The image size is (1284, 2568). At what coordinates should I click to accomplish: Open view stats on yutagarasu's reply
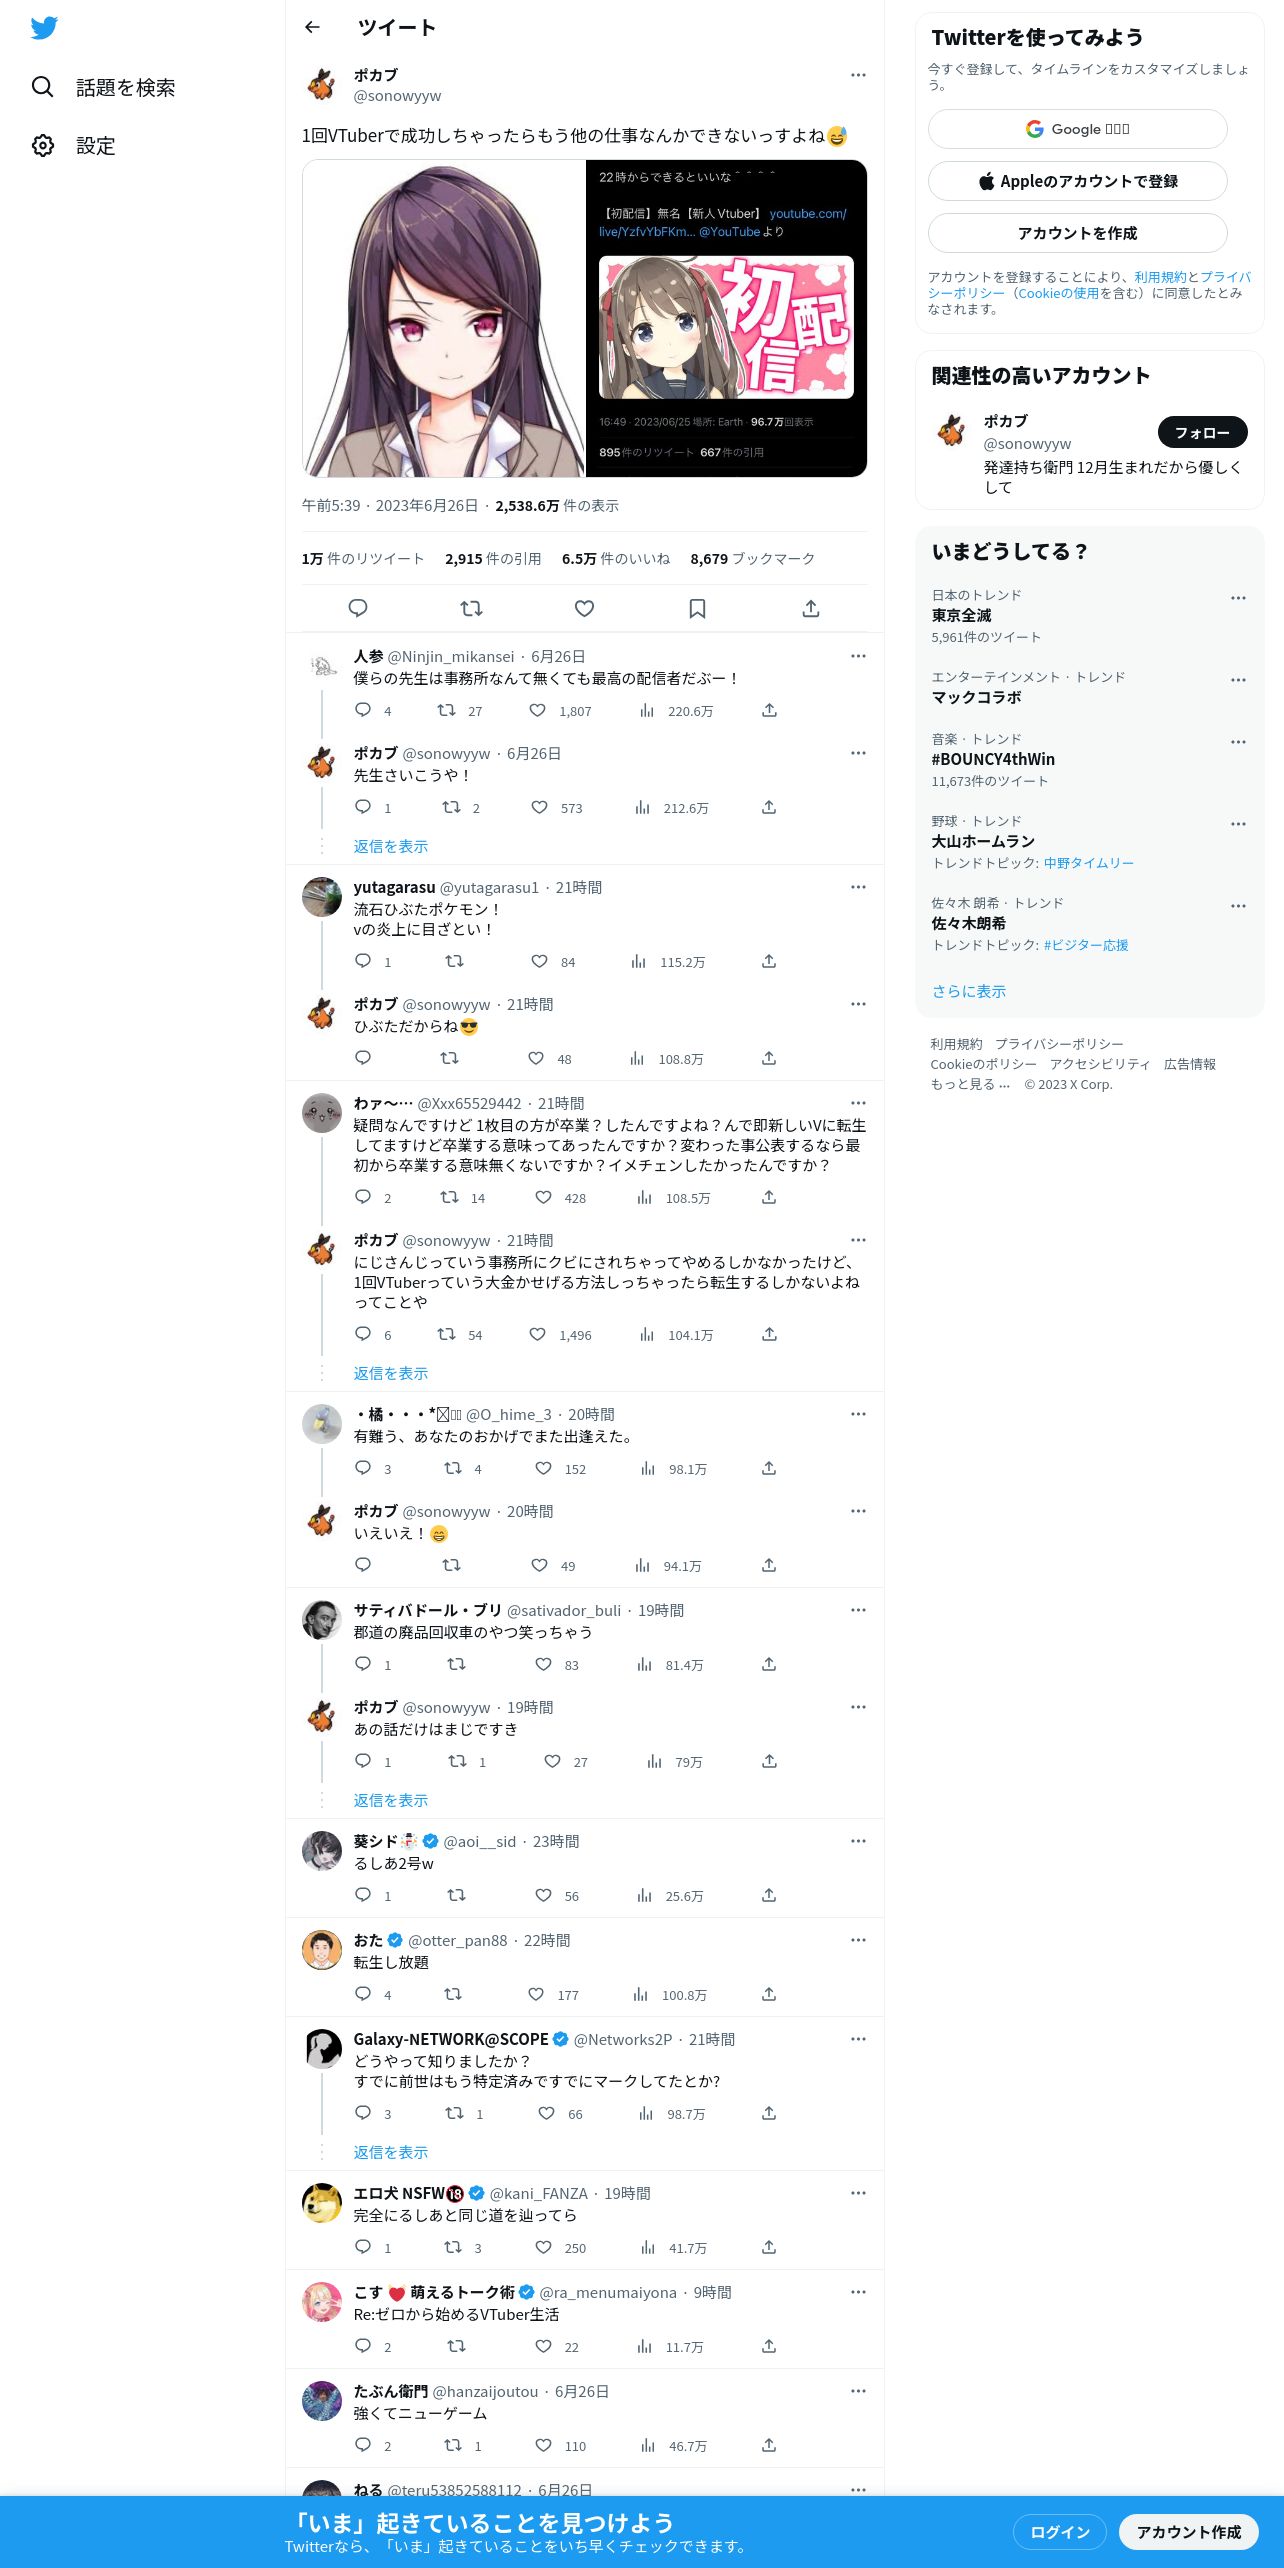(x=639, y=961)
